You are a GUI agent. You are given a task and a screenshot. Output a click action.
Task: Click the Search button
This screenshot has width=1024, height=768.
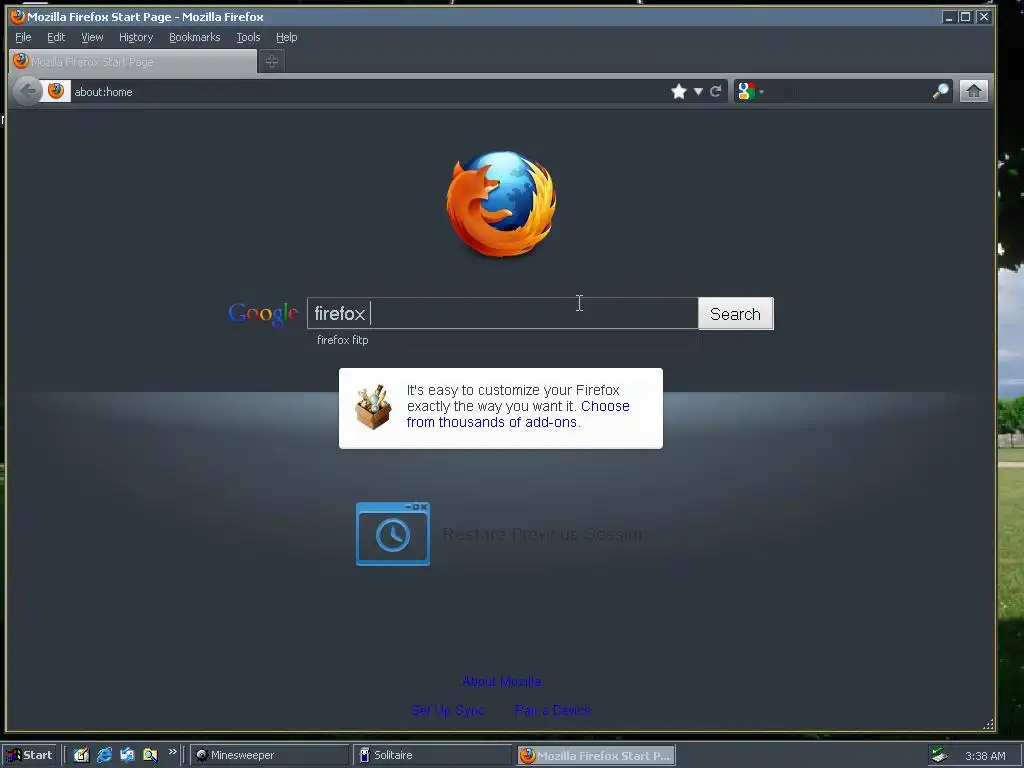point(735,314)
